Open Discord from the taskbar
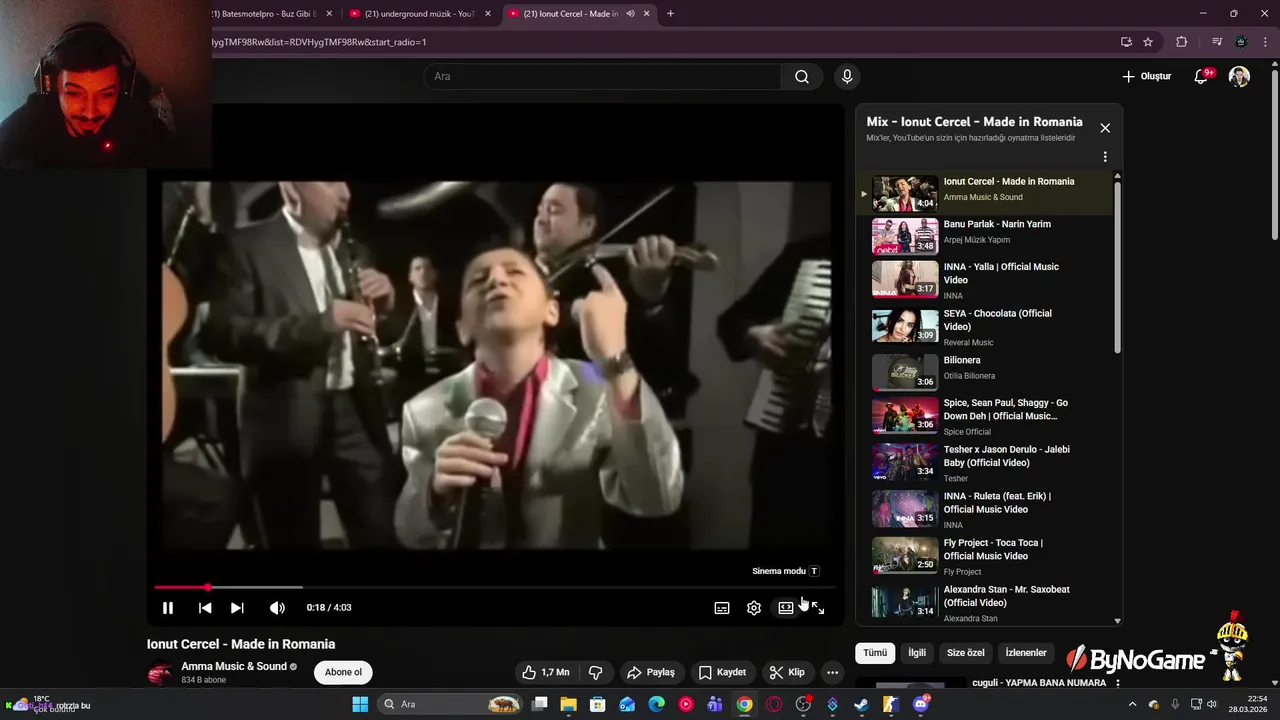1280x720 pixels. (921, 705)
